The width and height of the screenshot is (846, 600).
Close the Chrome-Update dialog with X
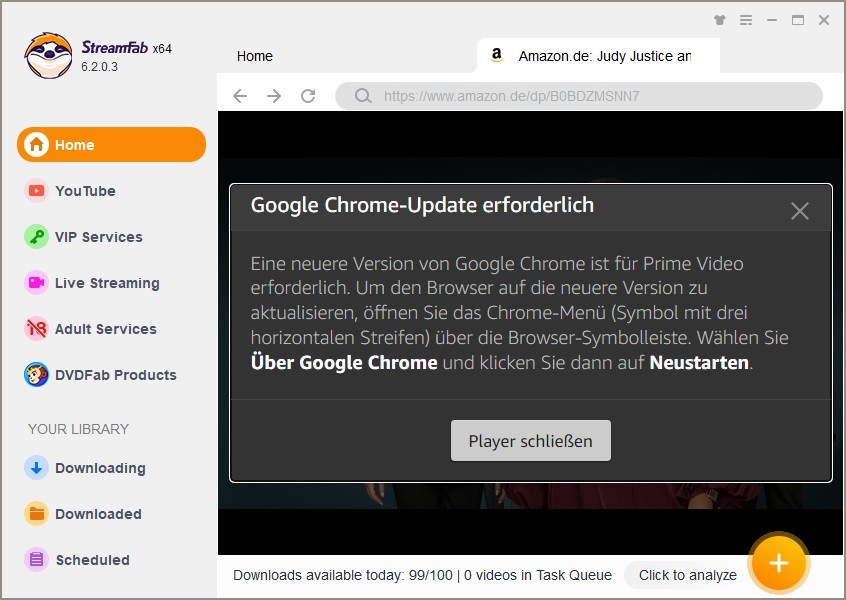(800, 211)
